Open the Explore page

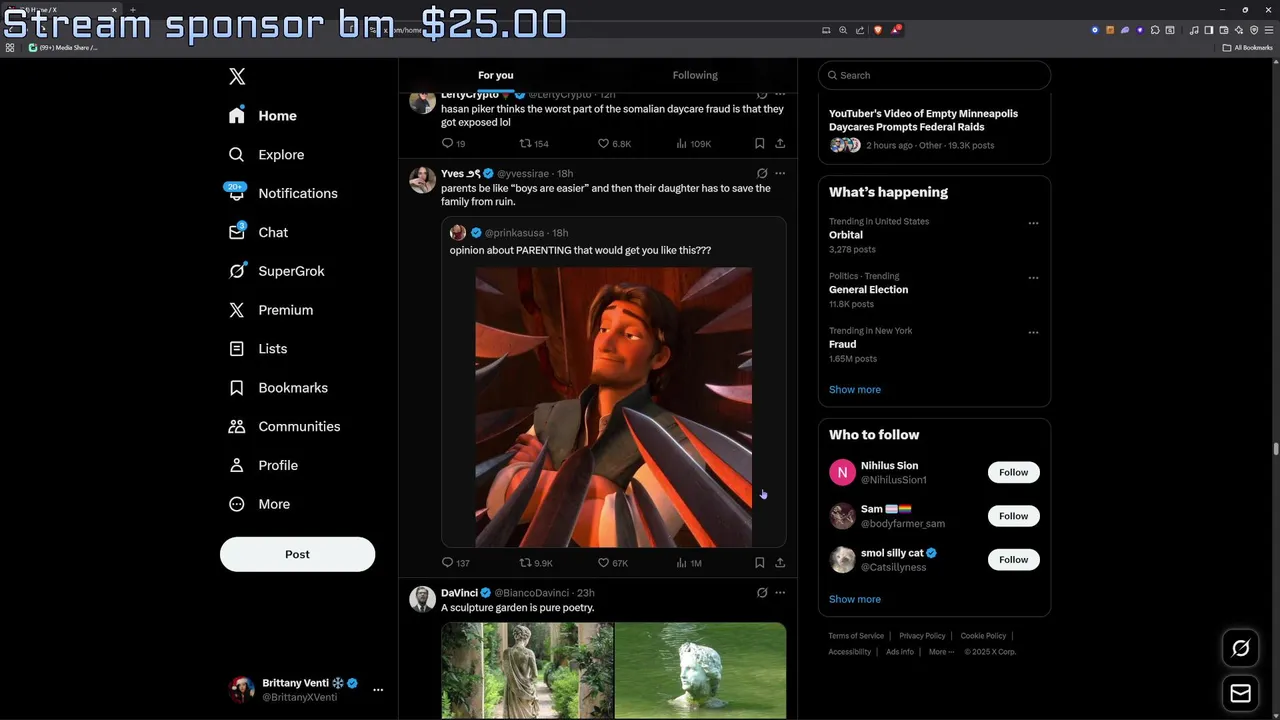coord(266,155)
